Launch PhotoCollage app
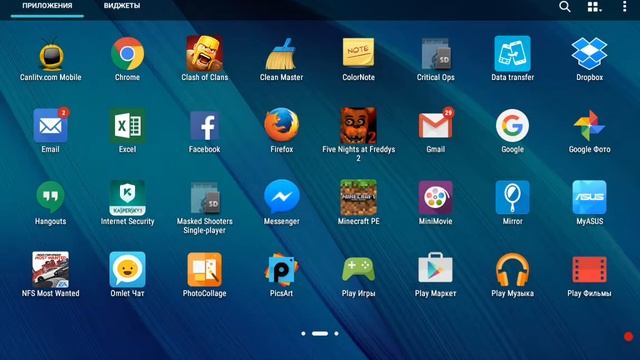This screenshot has width=640, height=360. pyautogui.click(x=204, y=269)
